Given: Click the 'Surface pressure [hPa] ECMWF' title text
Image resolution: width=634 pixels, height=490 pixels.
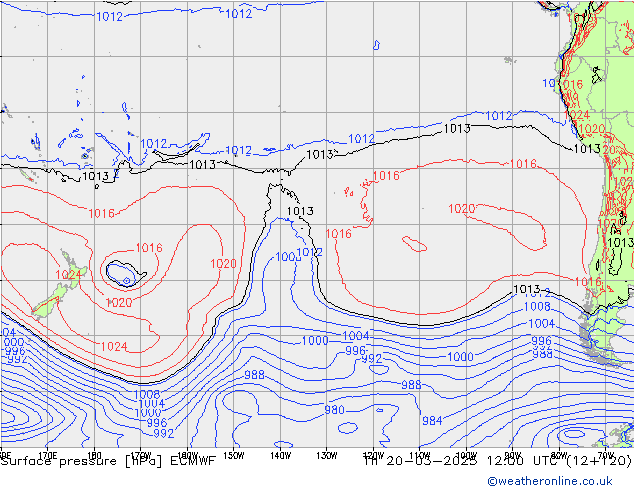Looking at the screenshot, I should 108,461.
